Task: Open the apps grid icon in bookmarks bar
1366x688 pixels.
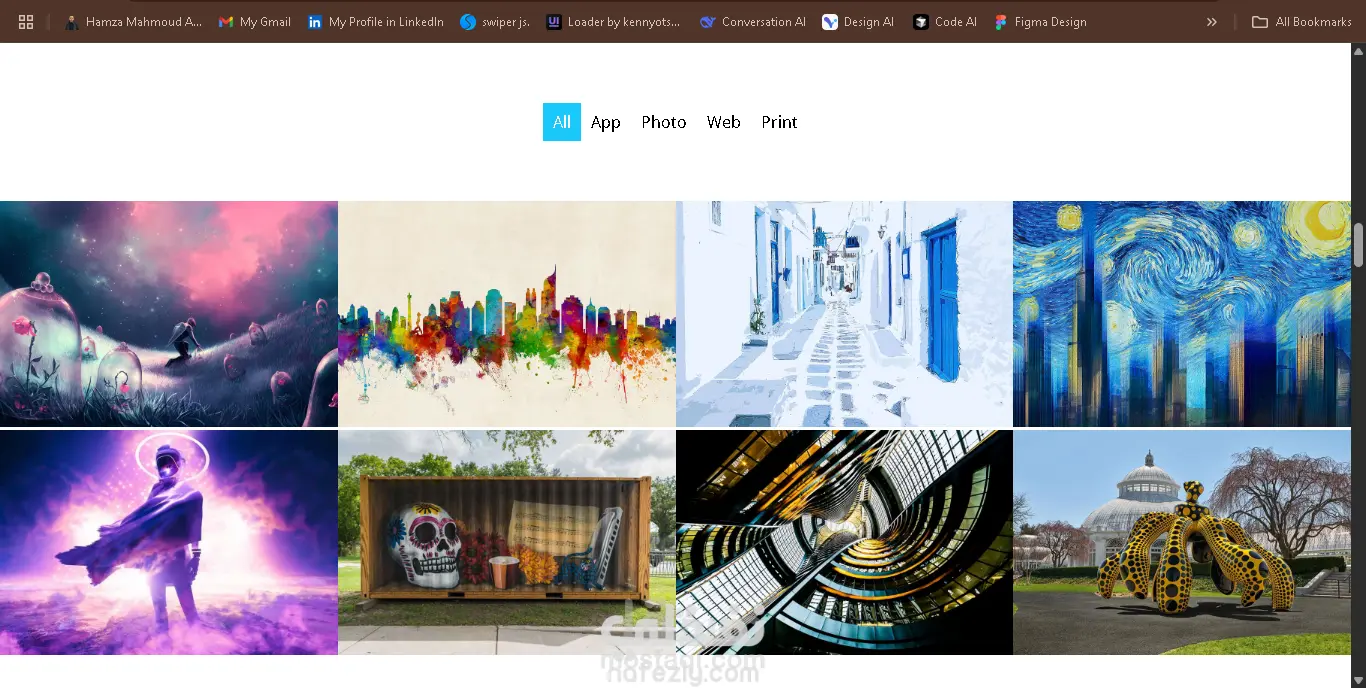Action: [x=26, y=22]
